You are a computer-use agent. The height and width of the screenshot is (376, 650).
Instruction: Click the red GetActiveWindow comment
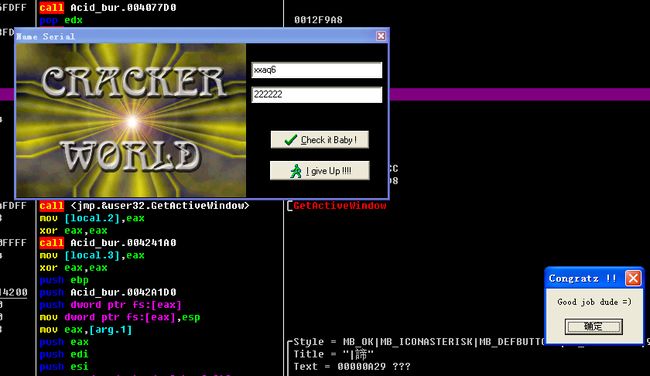pyautogui.click(x=340, y=206)
